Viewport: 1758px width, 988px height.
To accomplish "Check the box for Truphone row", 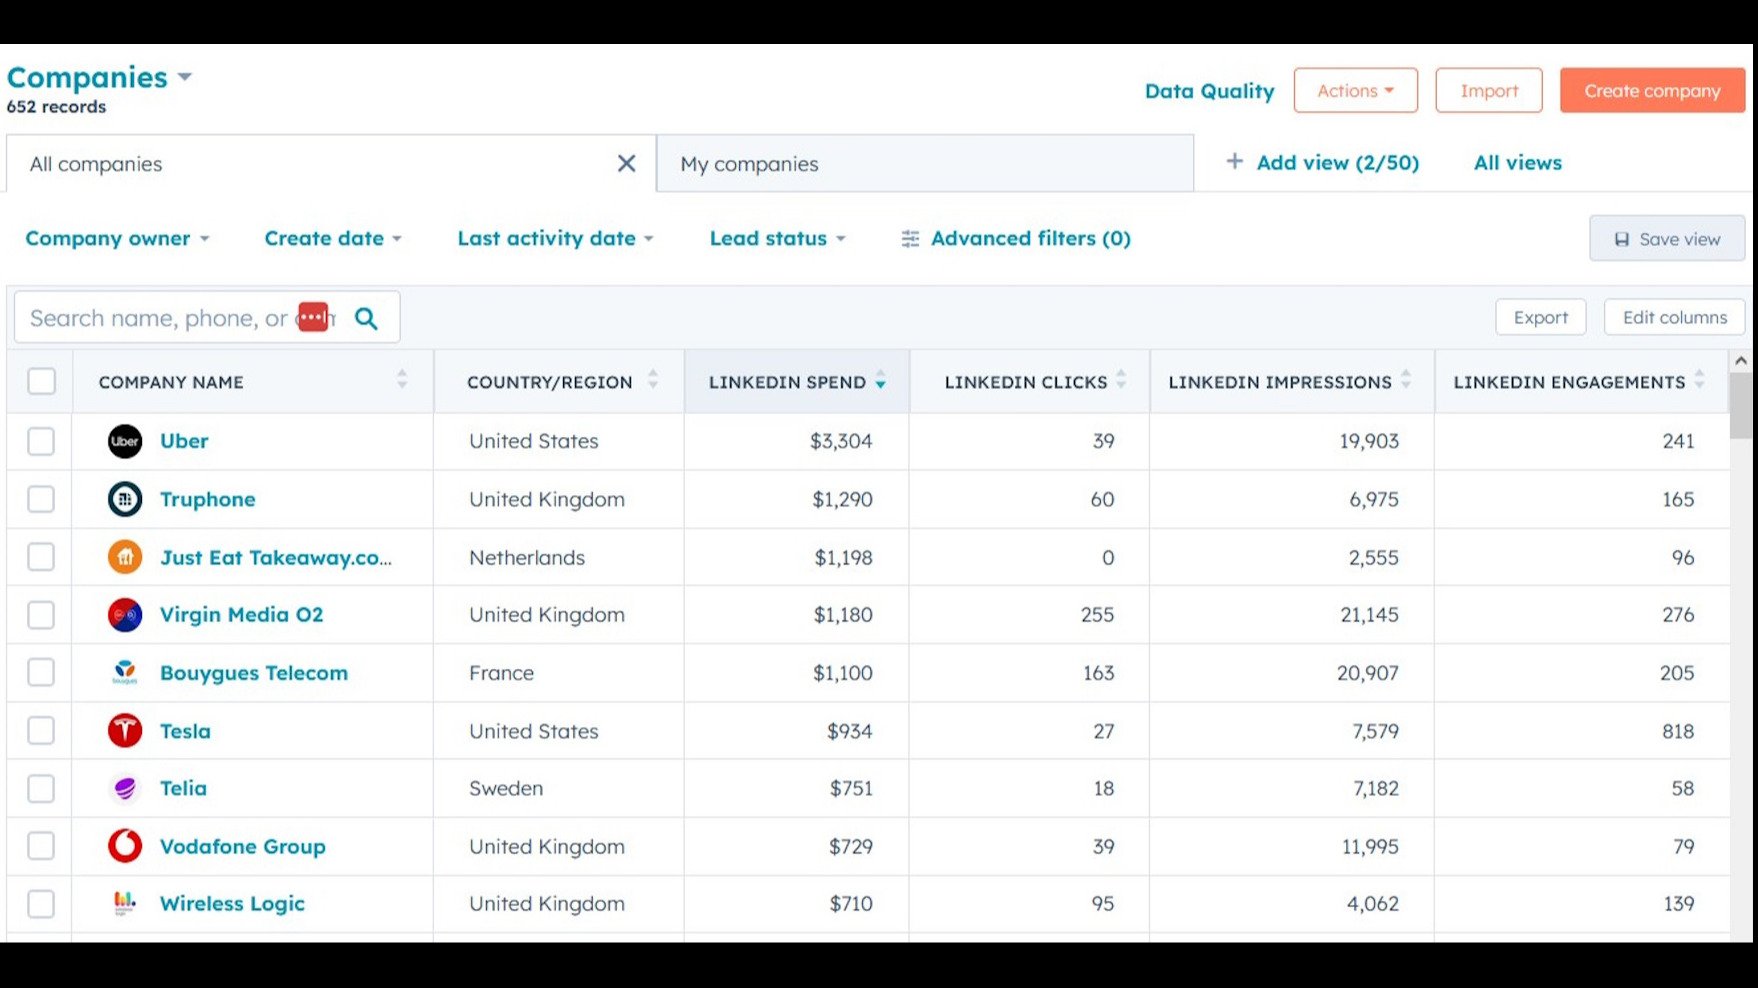I will pos(41,499).
